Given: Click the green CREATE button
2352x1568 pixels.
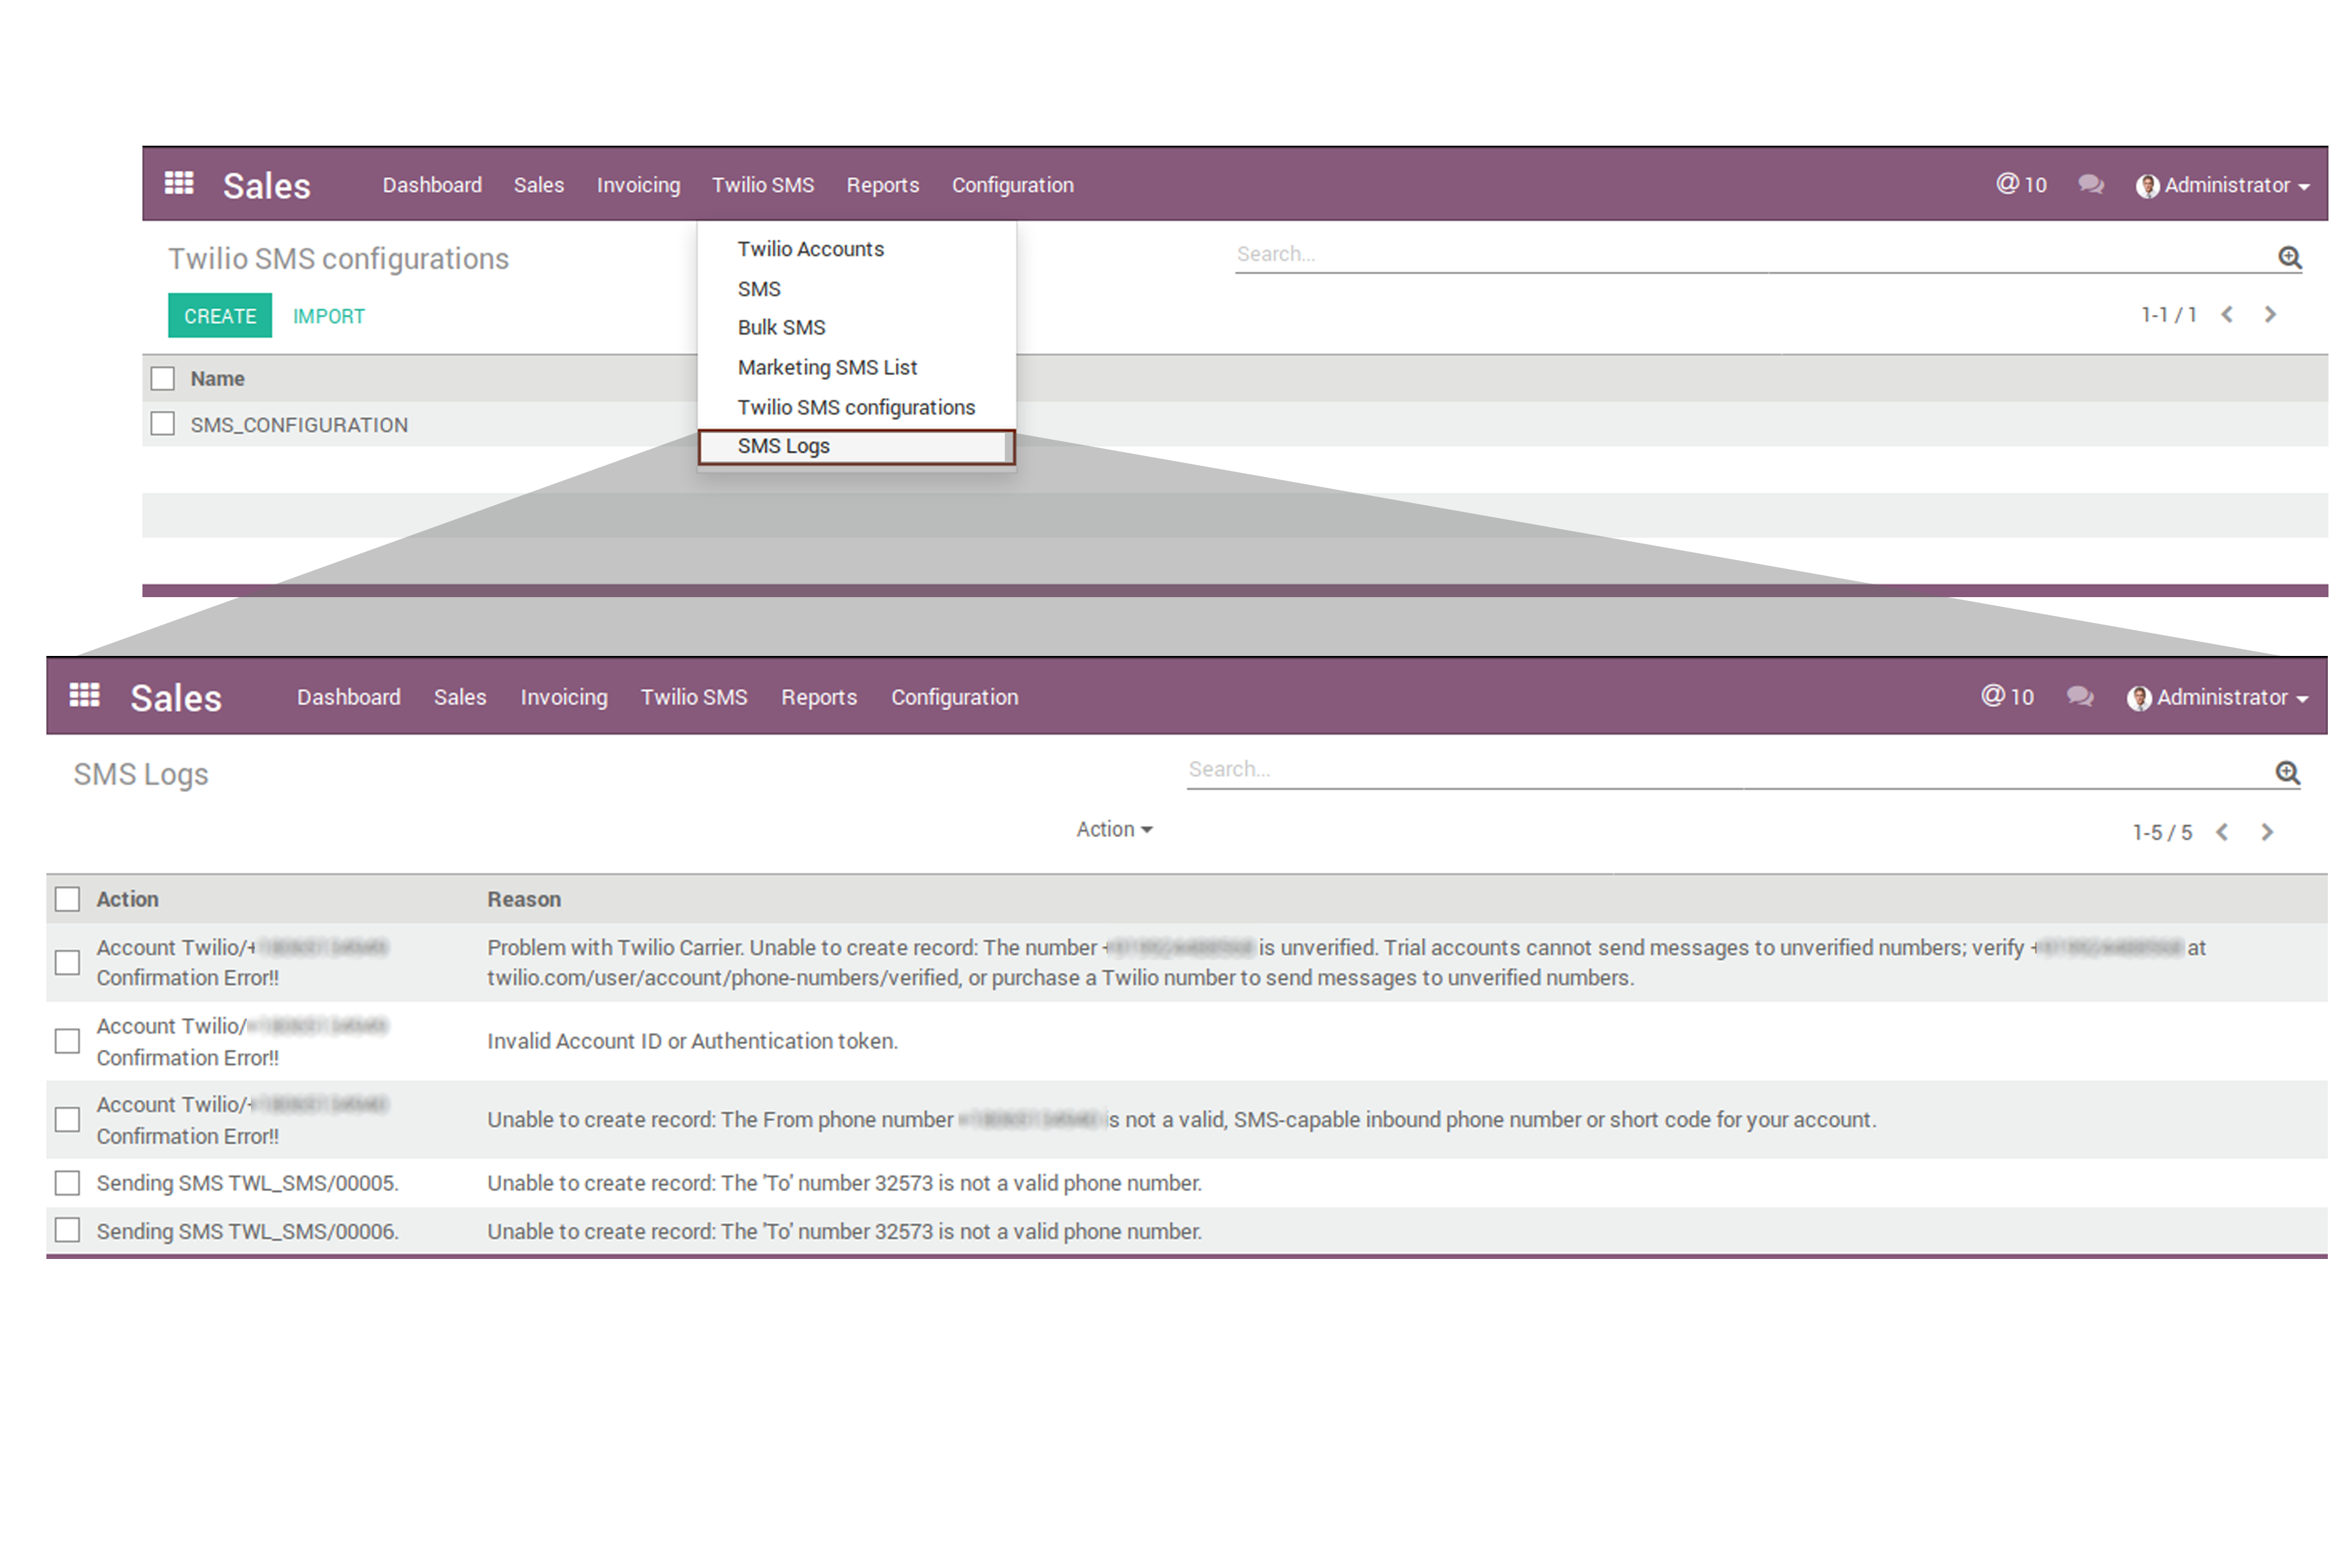Looking at the screenshot, I should [220, 316].
